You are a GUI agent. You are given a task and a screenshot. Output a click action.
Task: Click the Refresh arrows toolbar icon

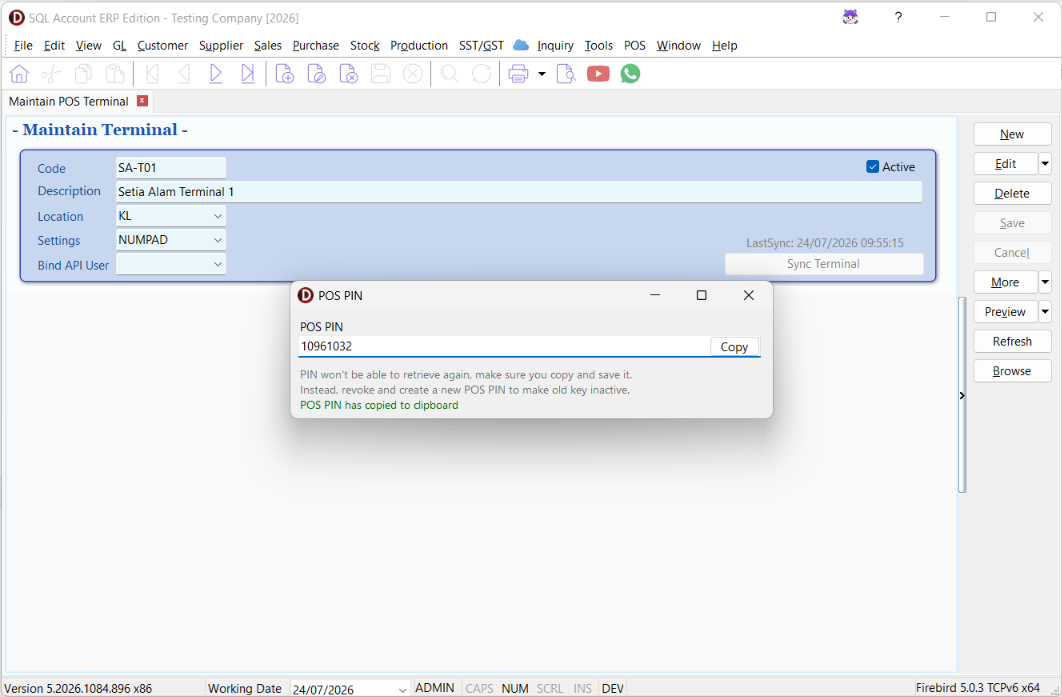tap(481, 74)
